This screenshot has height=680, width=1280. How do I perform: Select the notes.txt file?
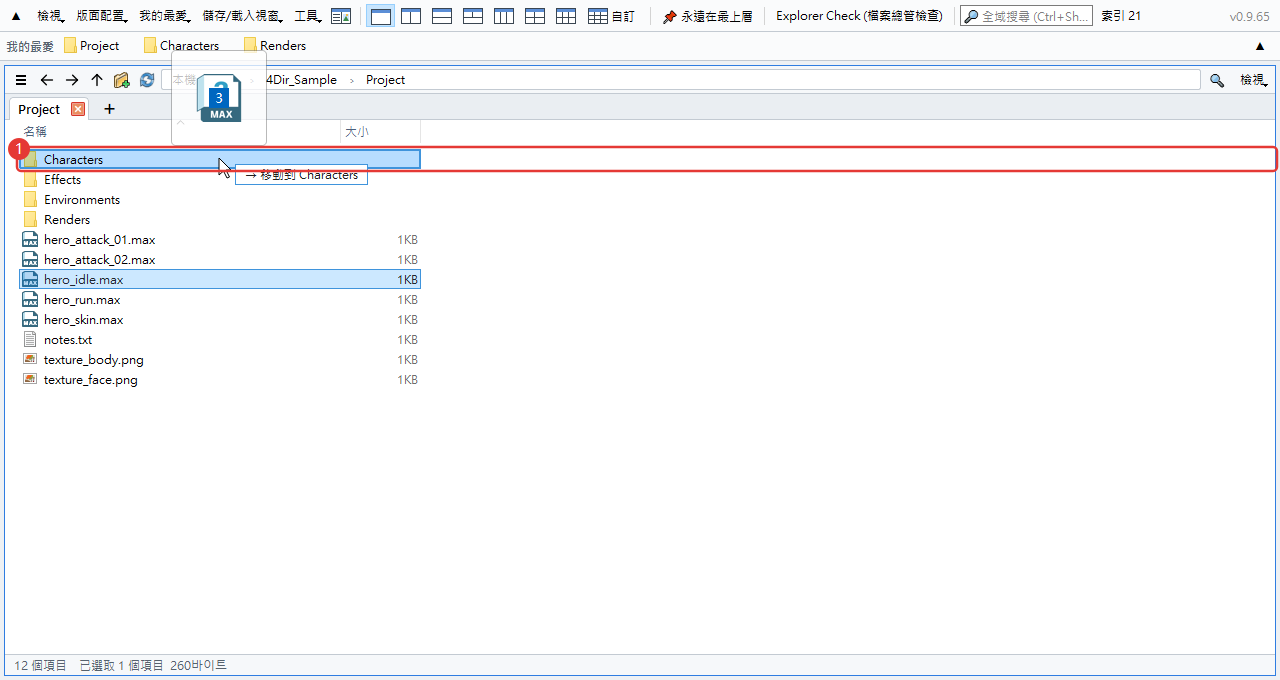[220, 340]
